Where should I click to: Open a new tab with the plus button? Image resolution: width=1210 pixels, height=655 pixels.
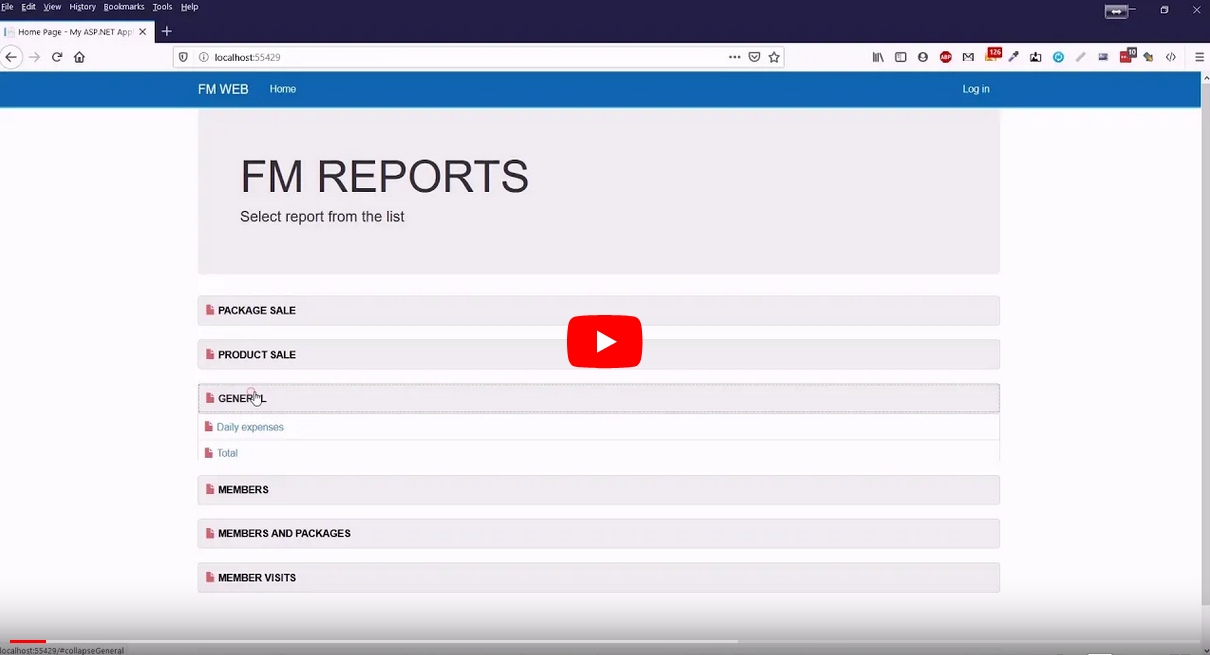pyautogui.click(x=166, y=31)
